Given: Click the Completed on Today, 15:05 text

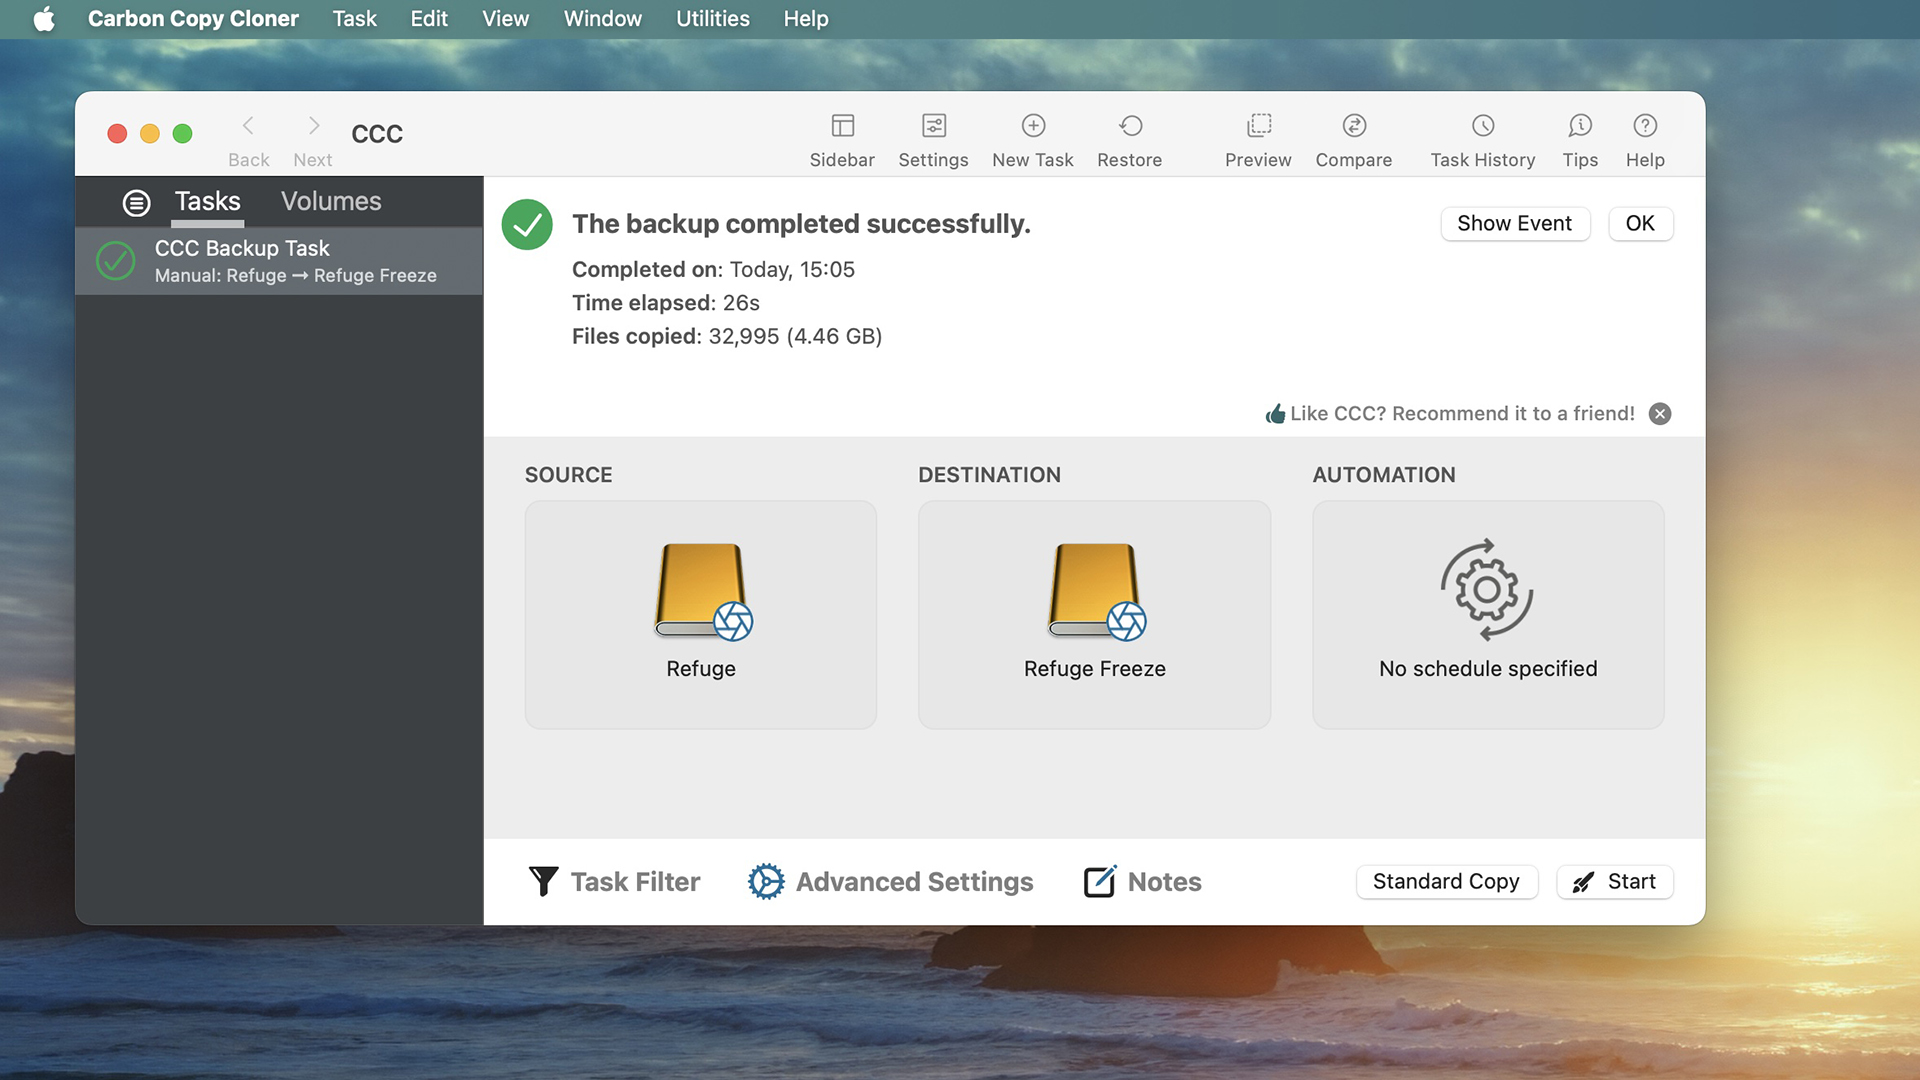Looking at the screenshot, I should tap(713, 269).
